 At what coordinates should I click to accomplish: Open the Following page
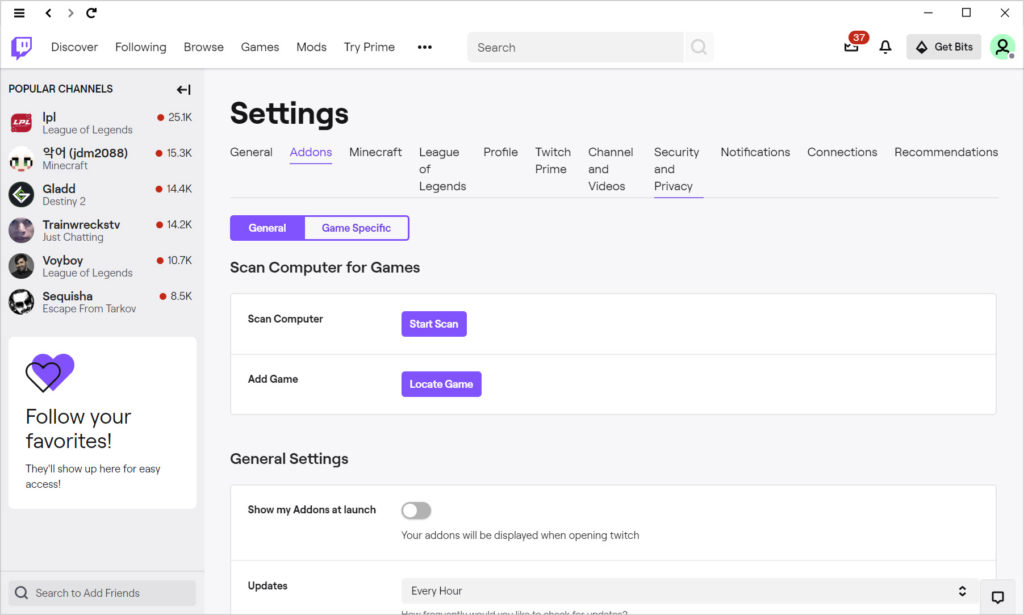coord(140,47)
